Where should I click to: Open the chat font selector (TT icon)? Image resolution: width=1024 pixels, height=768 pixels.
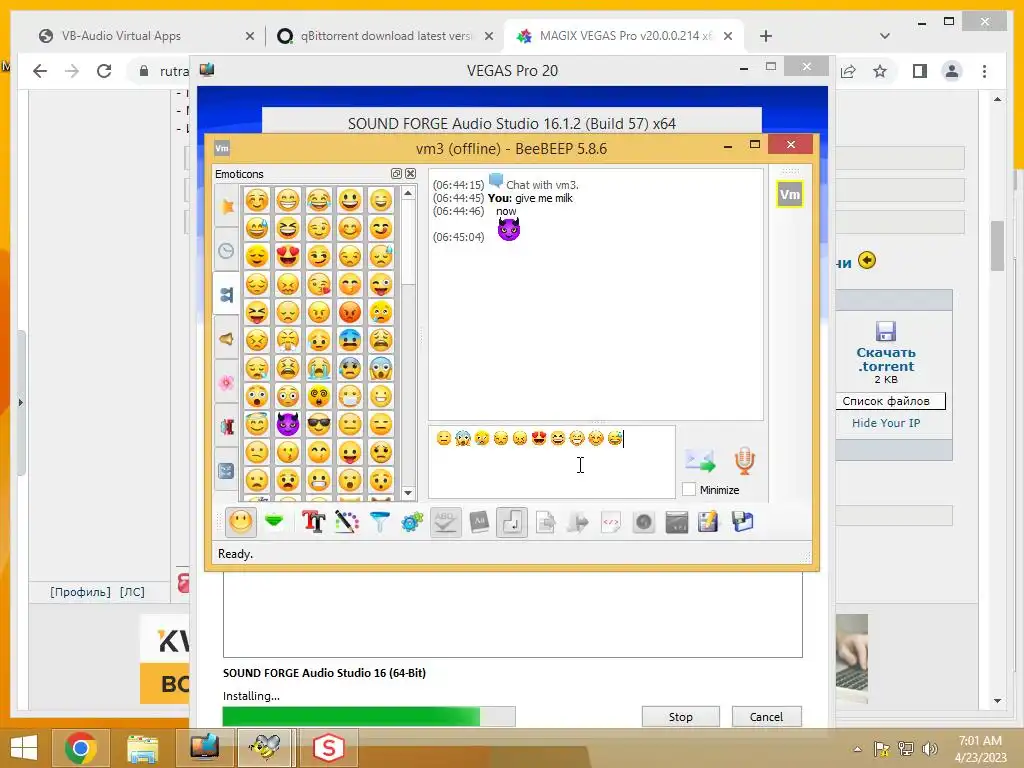(313, 522)
